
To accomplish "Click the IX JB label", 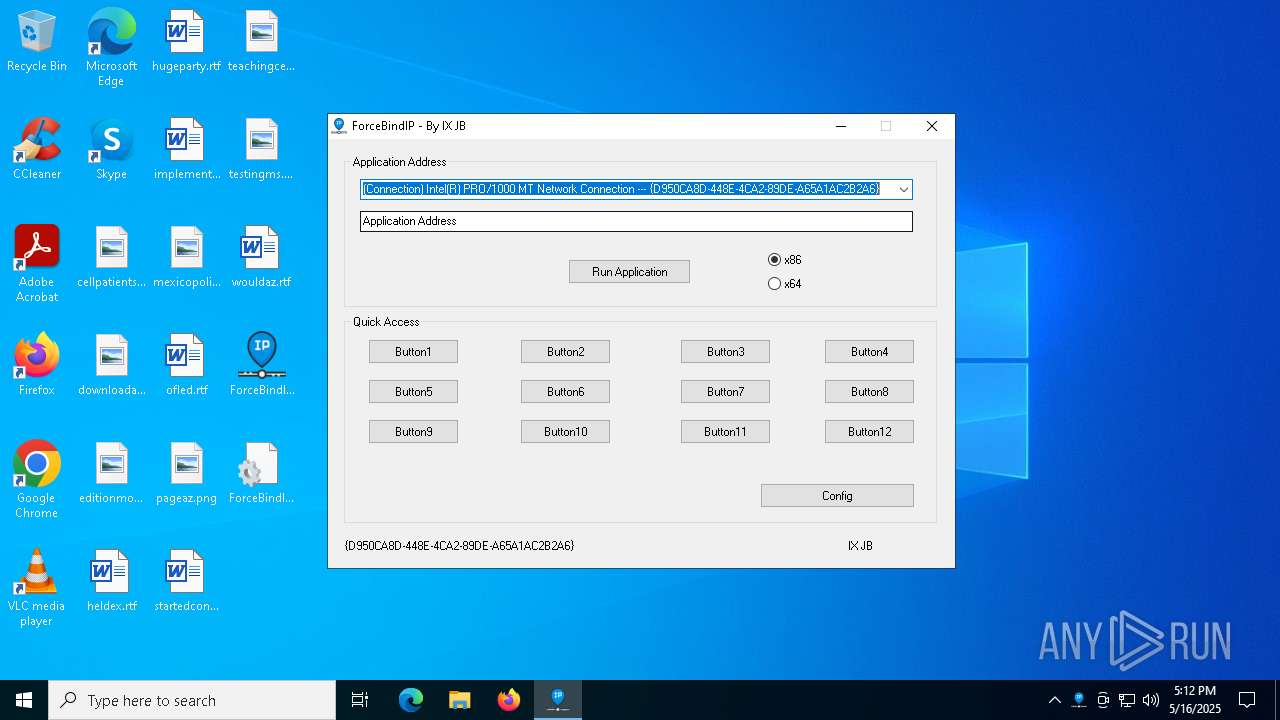I will point(860,546).
